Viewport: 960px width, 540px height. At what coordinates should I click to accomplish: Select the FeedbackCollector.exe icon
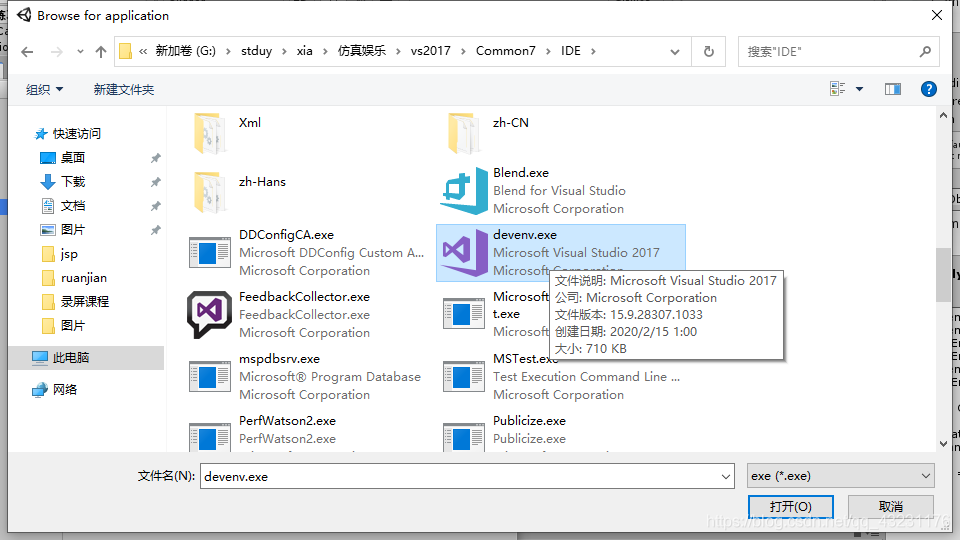[x=209, y=315]
